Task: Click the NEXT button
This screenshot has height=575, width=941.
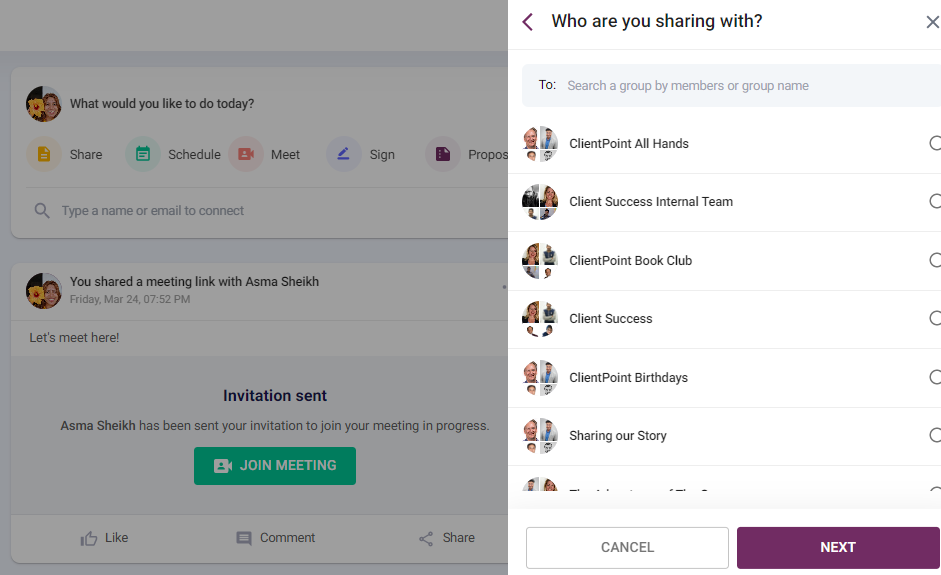Action: tap(838, 547)
